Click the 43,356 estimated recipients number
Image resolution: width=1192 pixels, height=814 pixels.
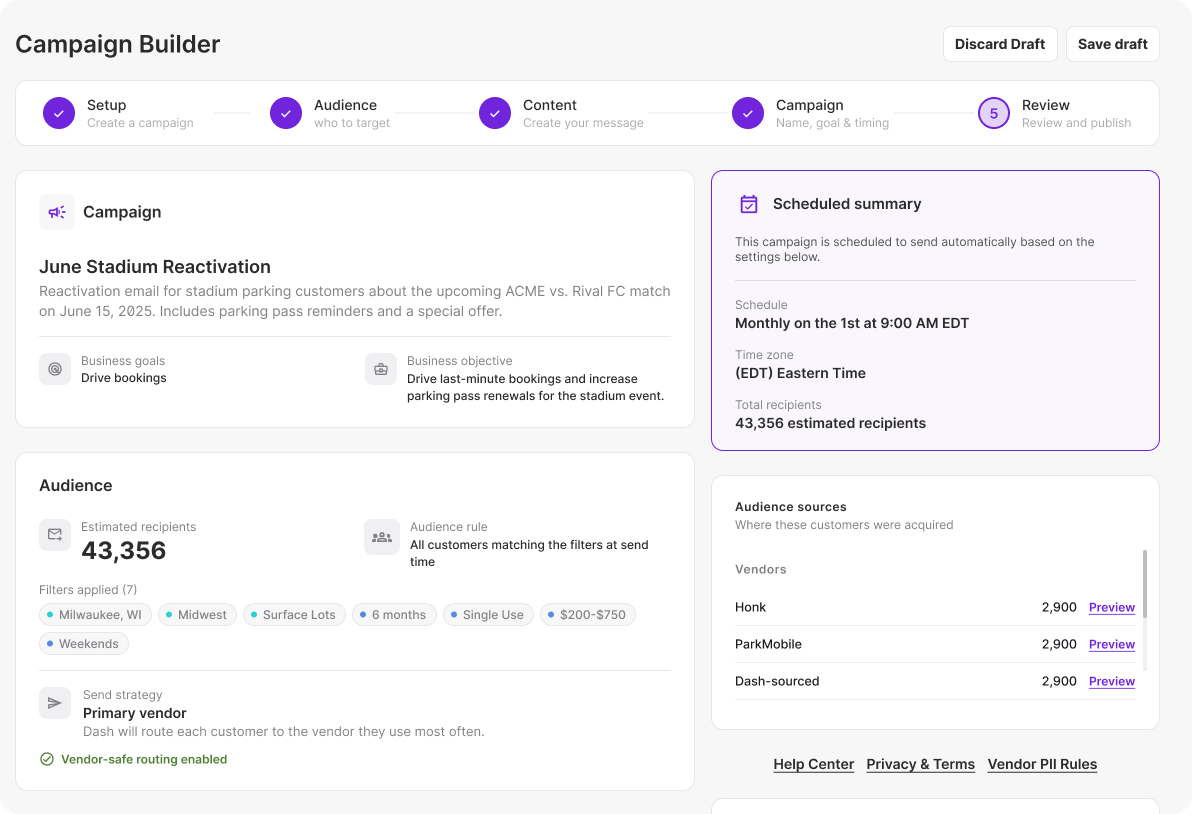click(124, 550)
